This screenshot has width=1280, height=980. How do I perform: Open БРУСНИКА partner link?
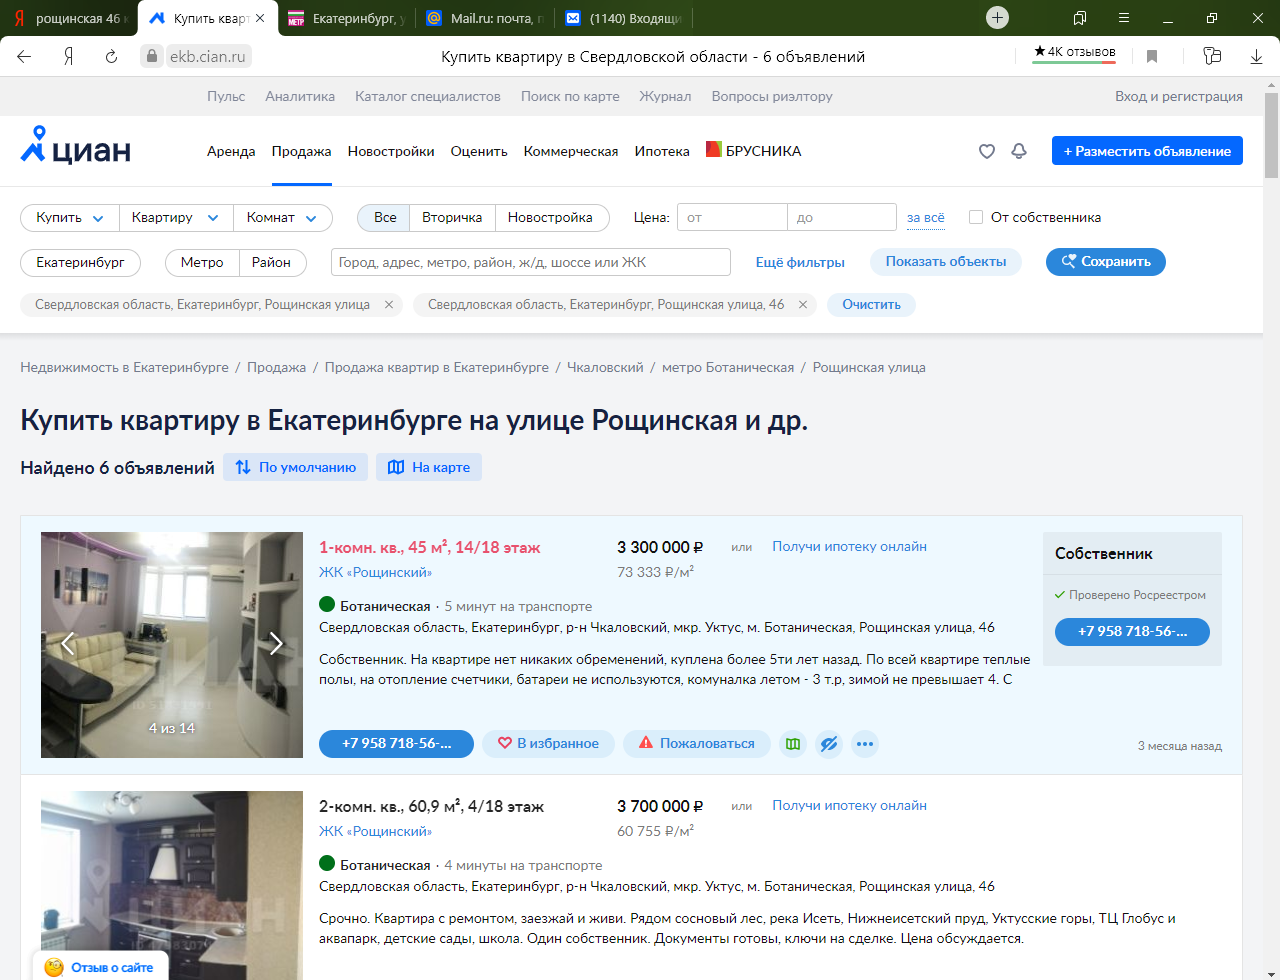753,150
